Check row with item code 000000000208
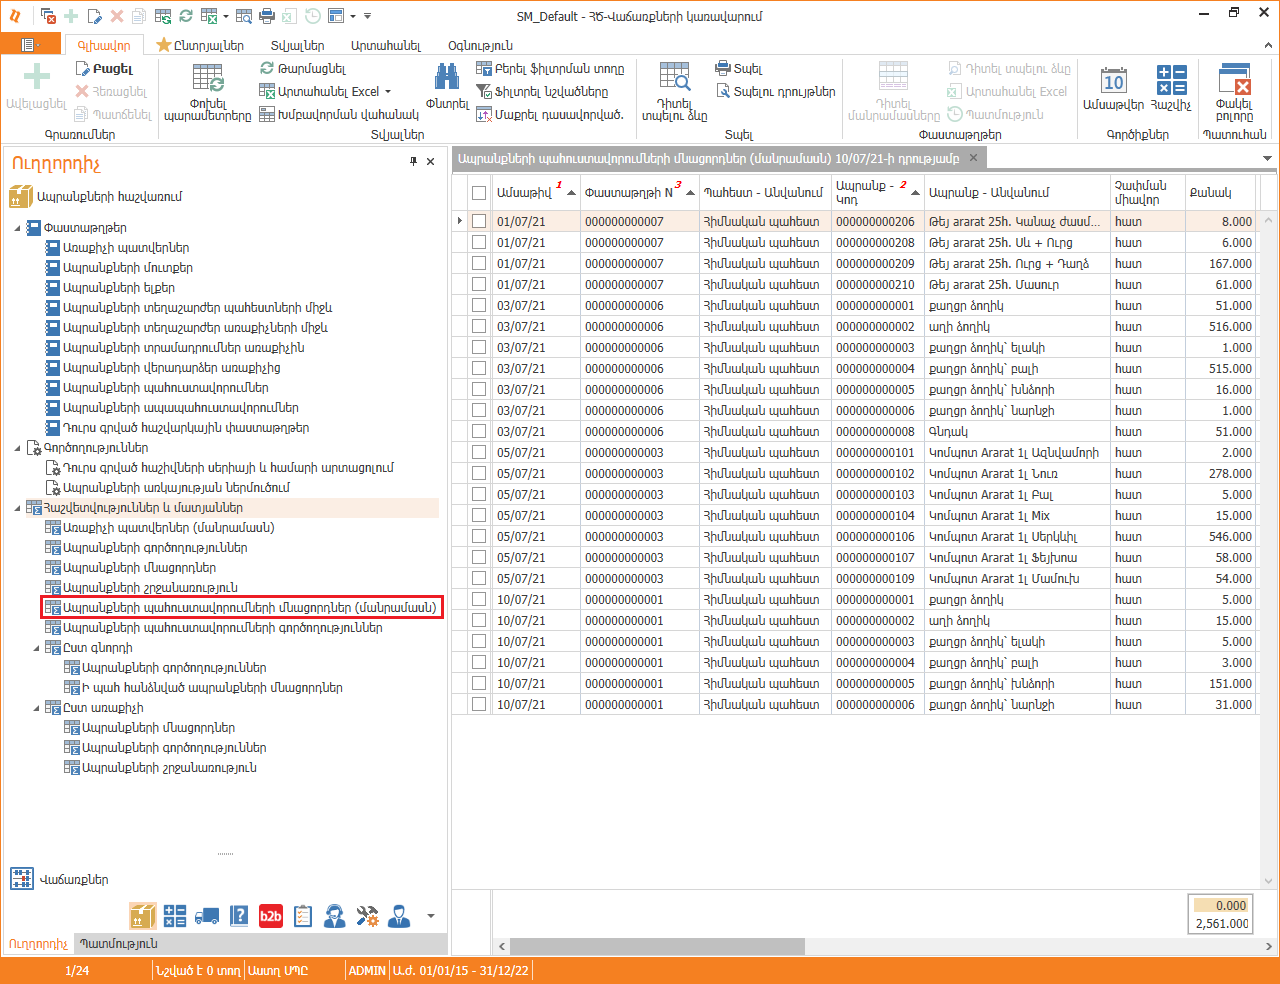 (x=479, y=242)
